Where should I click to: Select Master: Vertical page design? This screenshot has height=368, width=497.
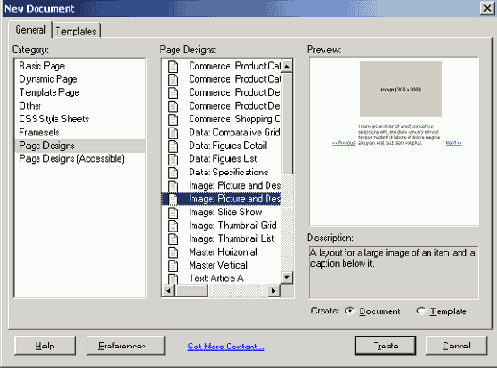tap(218, 265)
